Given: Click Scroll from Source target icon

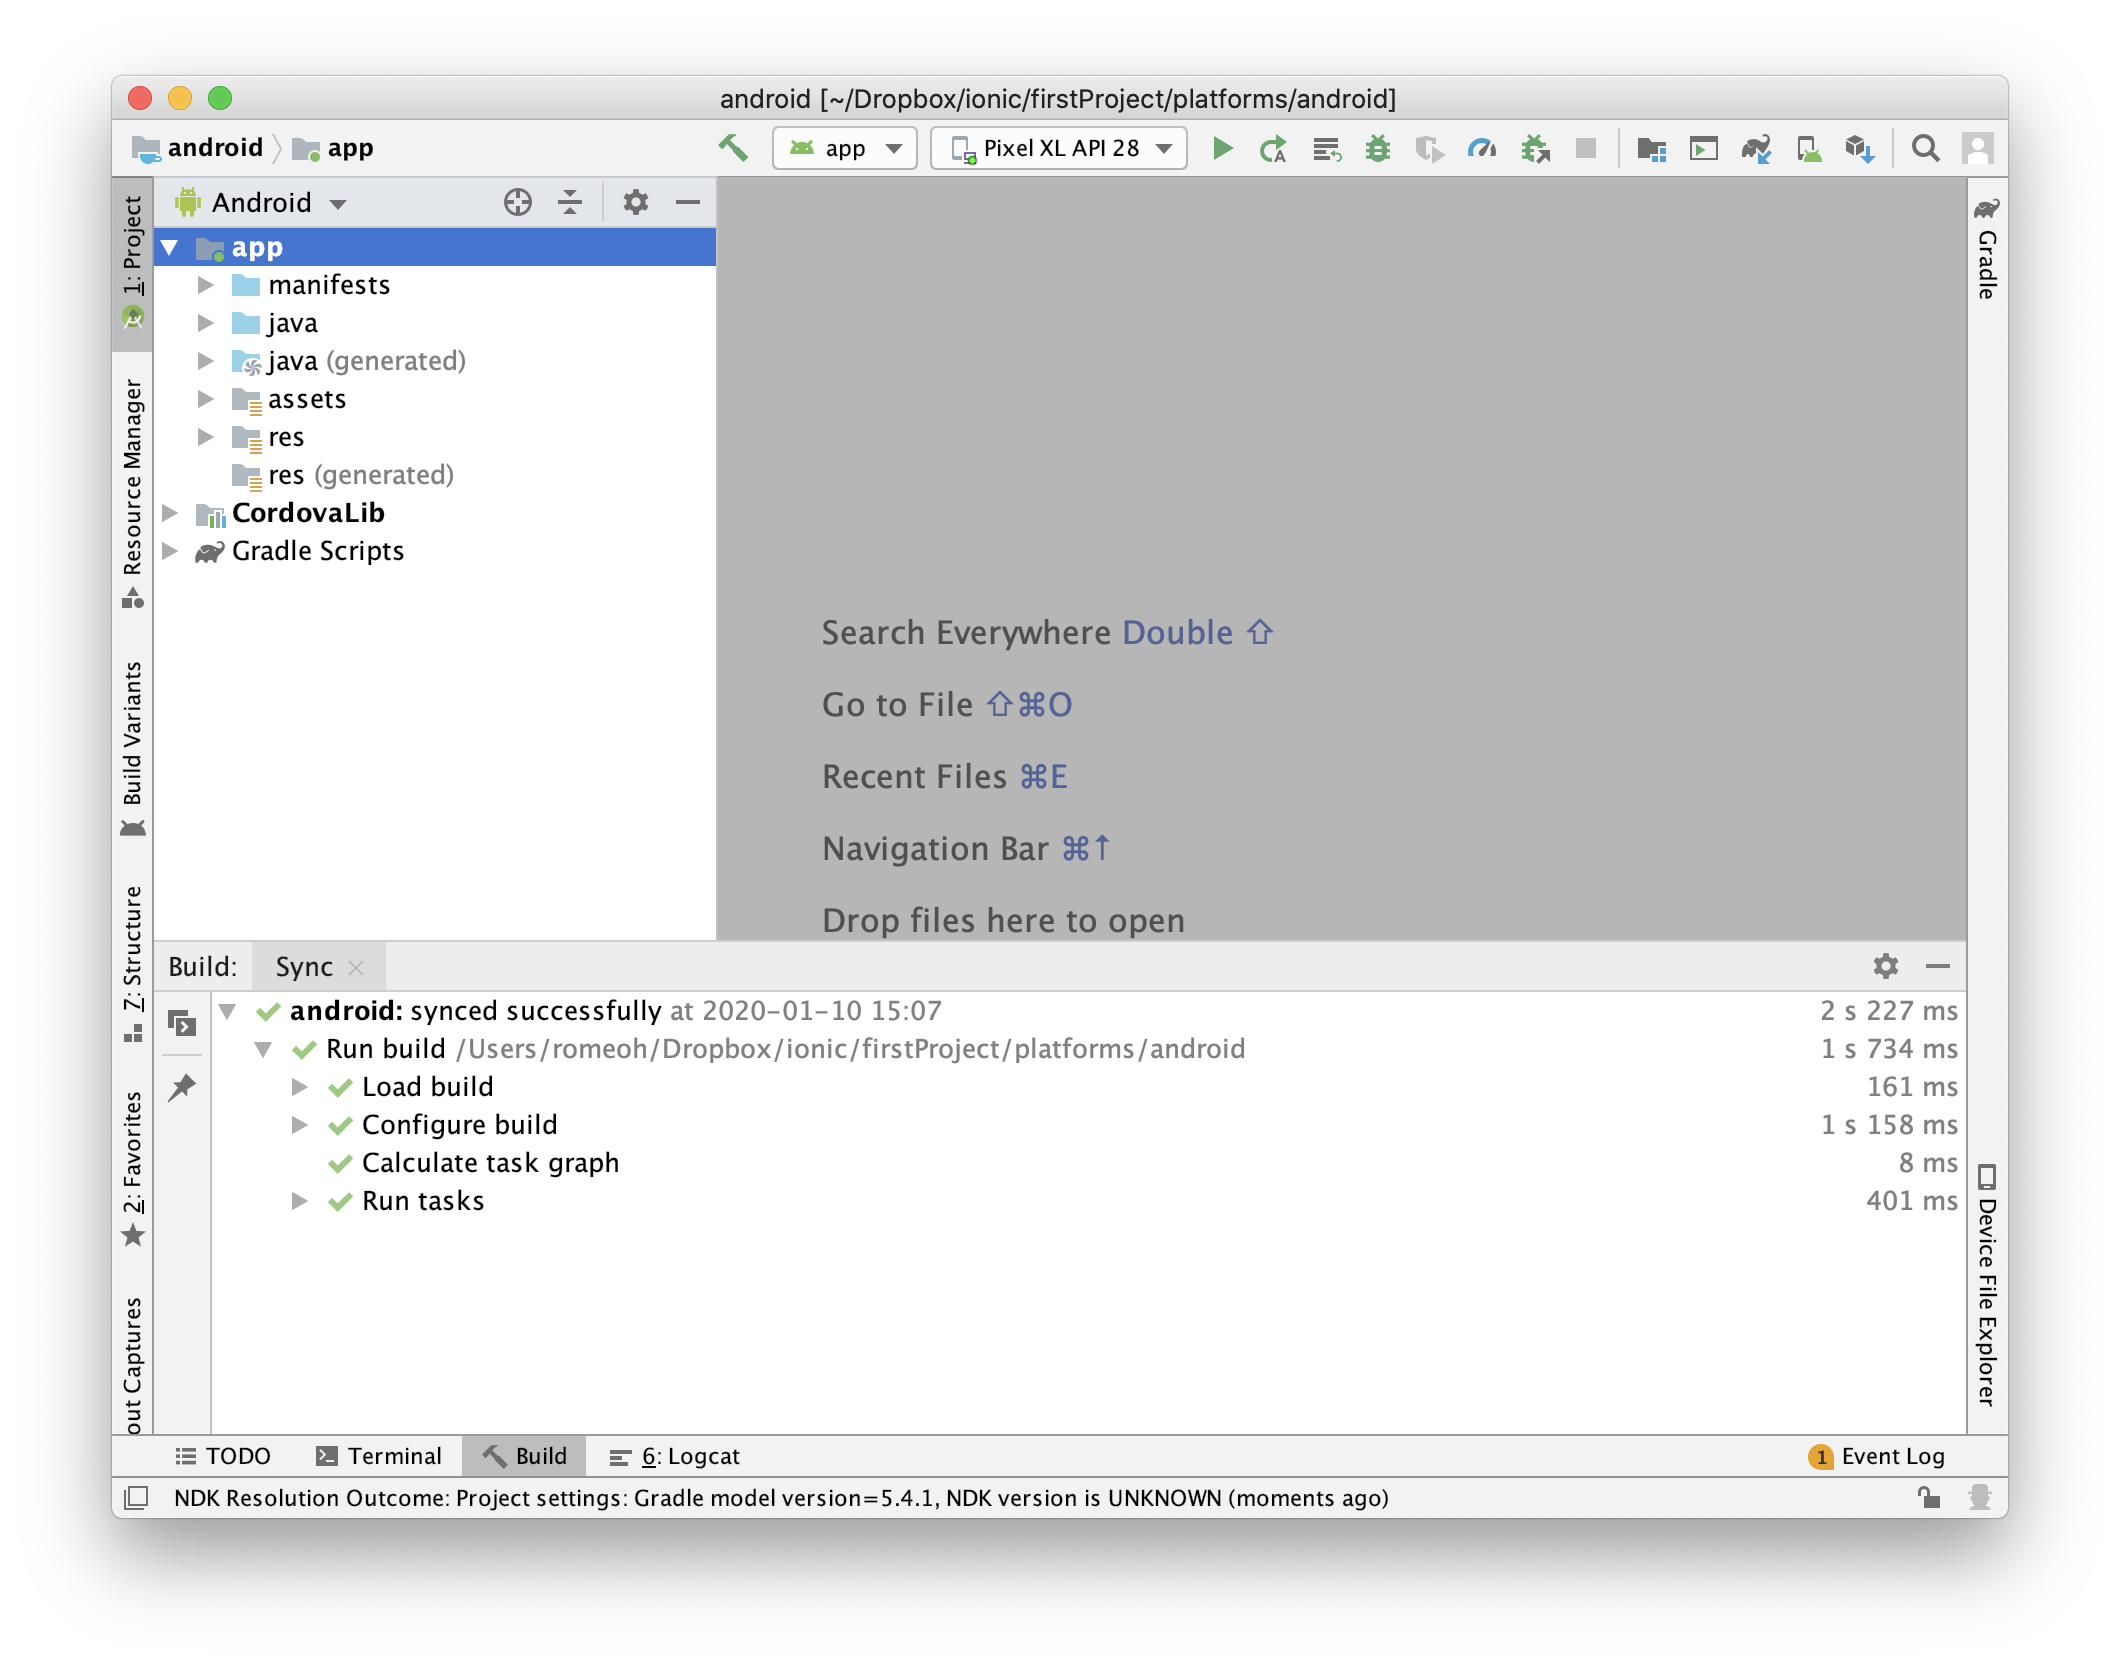Looking at the screenshot, I should click(517, 203).
